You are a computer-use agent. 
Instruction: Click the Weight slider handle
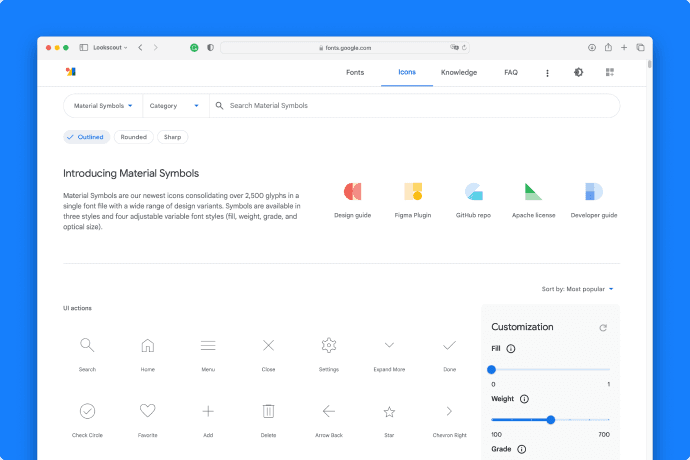pyautogui.click(x=551, y=420)
